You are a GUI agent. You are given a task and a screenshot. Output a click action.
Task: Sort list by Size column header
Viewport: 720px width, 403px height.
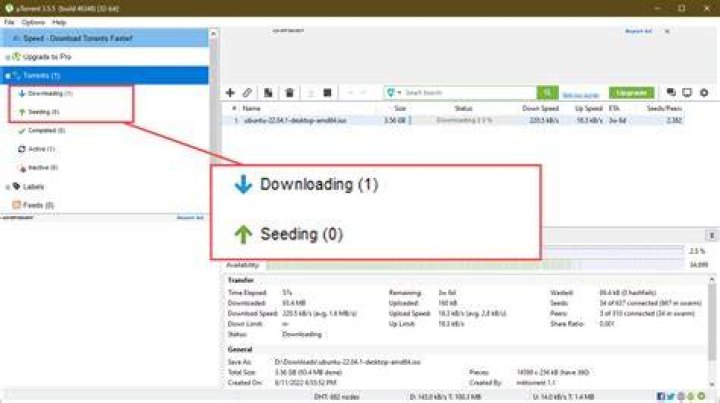[x=400, y=108]
